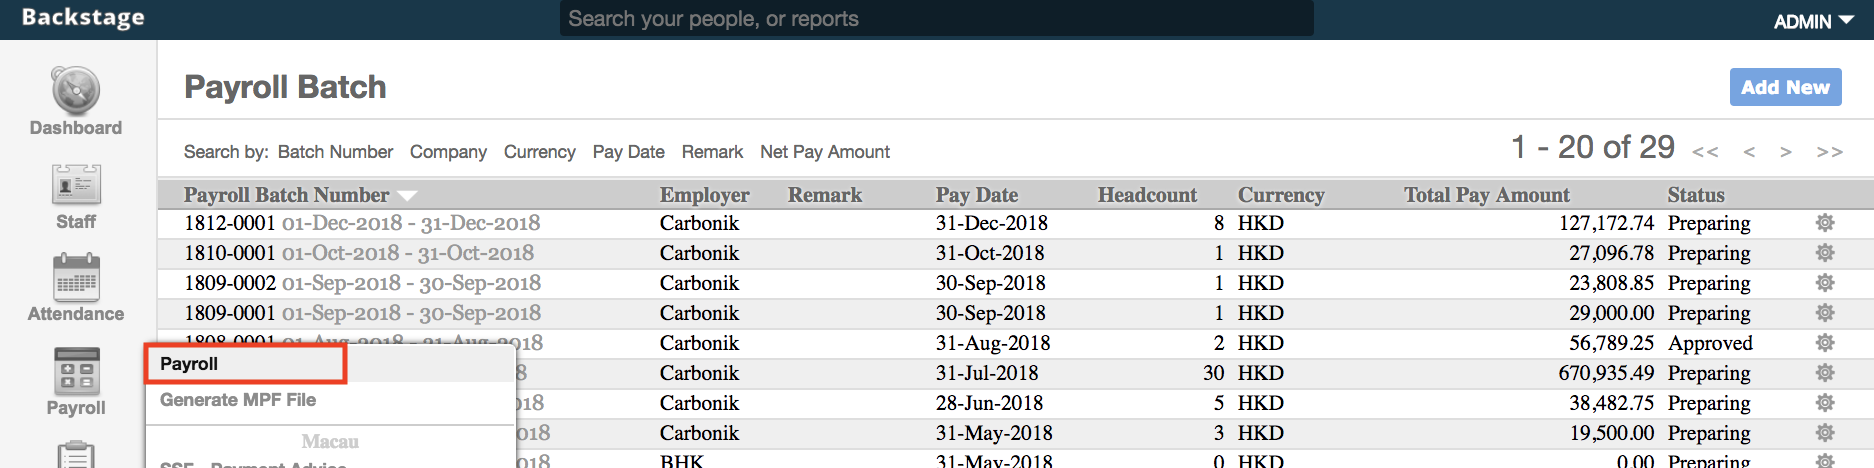
Task: Sort by Status column header
Action: 1696,195
